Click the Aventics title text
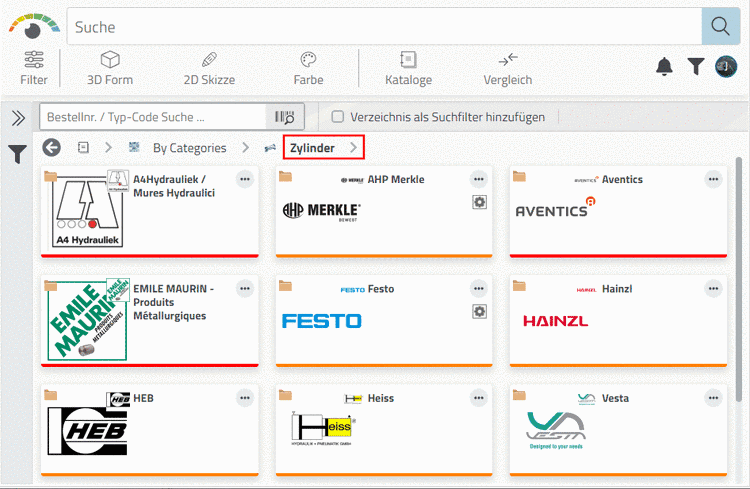 click(x=622, y=179)
